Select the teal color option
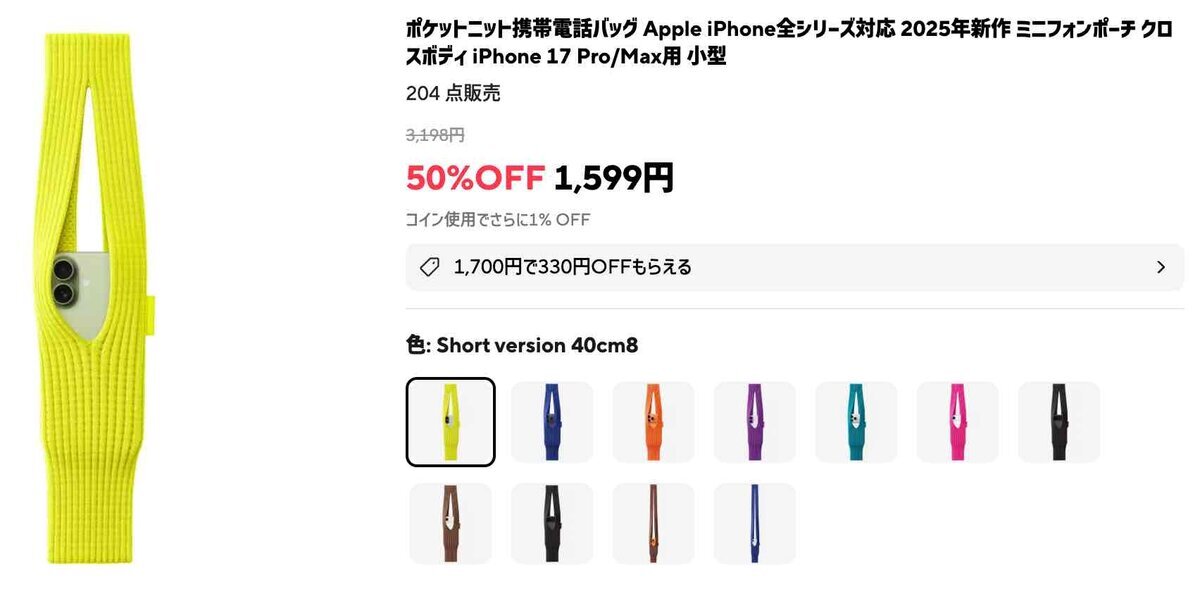This screenshot has height=599, width=1200. point(858,420)
